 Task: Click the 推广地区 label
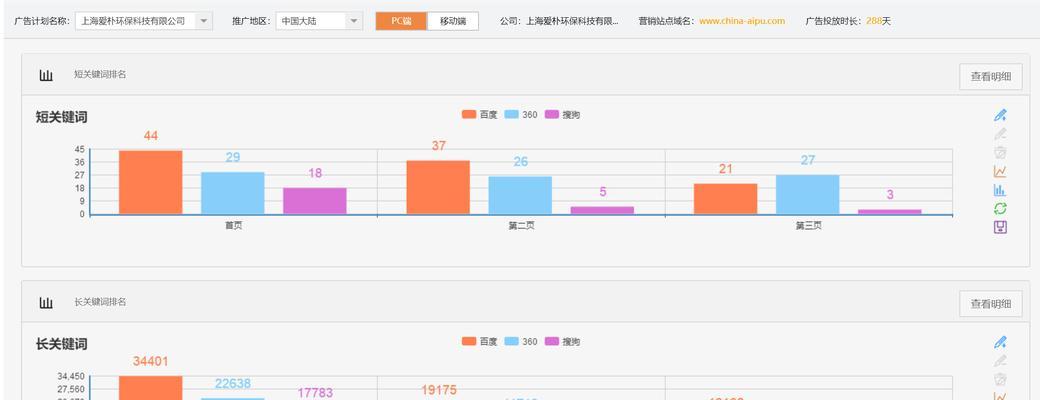point(251,21)
